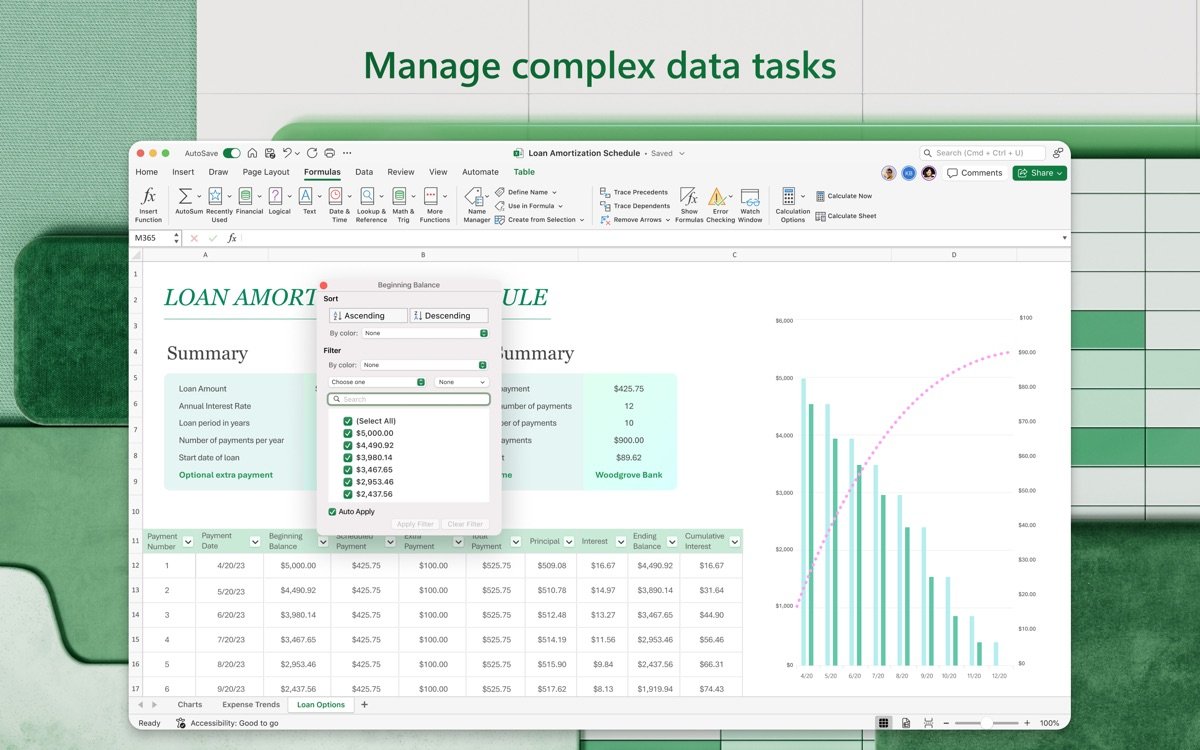This screenshot has height=750, width=1200.
Task: Click the Error Checking icon
Action: point(717,197)
